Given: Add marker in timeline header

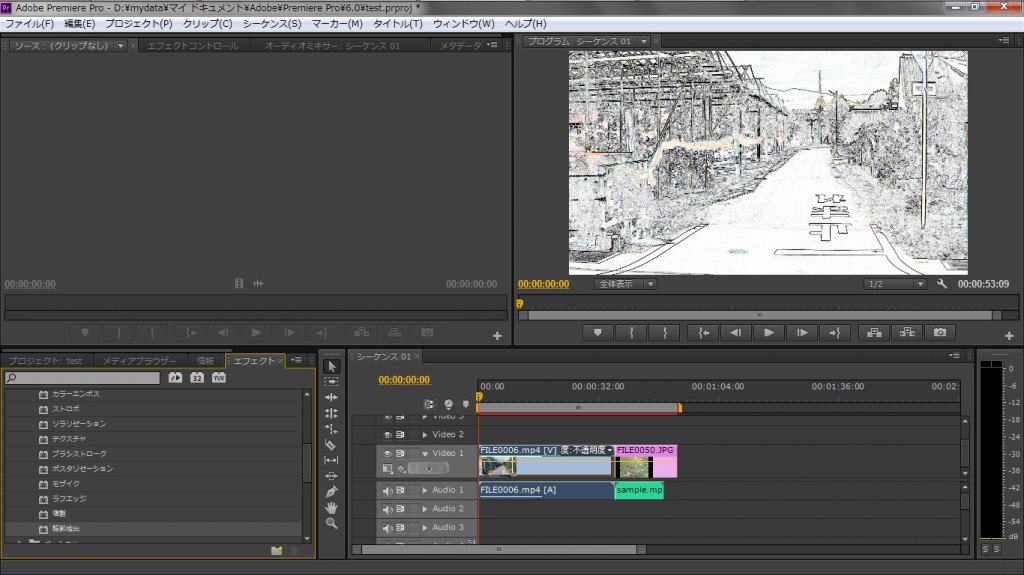Looking at the screenshot, I should (466, 404).
